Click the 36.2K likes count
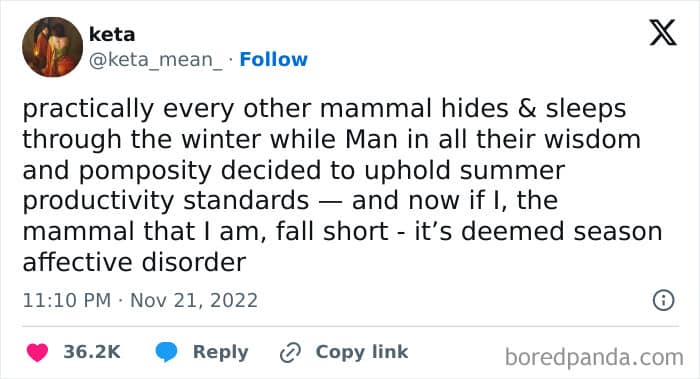 coord(92,352)
